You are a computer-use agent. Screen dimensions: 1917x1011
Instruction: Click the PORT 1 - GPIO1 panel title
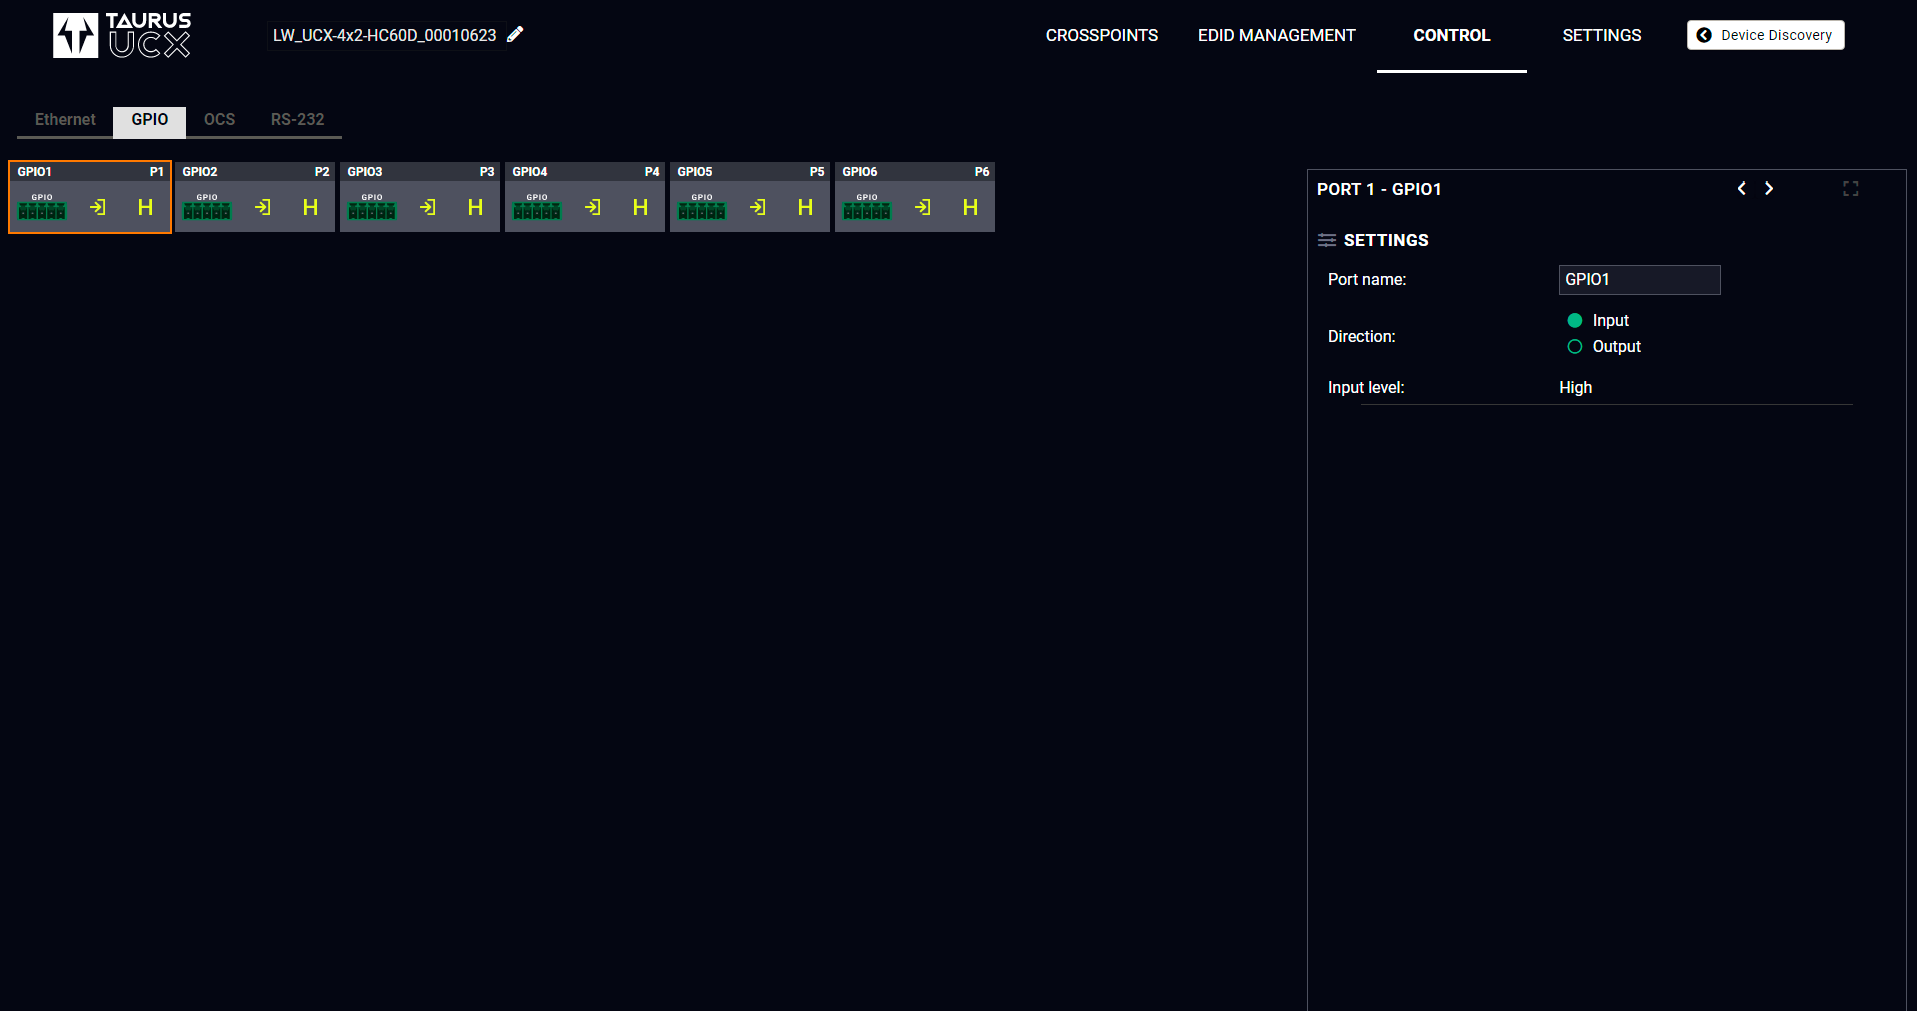pos(1379,189)
